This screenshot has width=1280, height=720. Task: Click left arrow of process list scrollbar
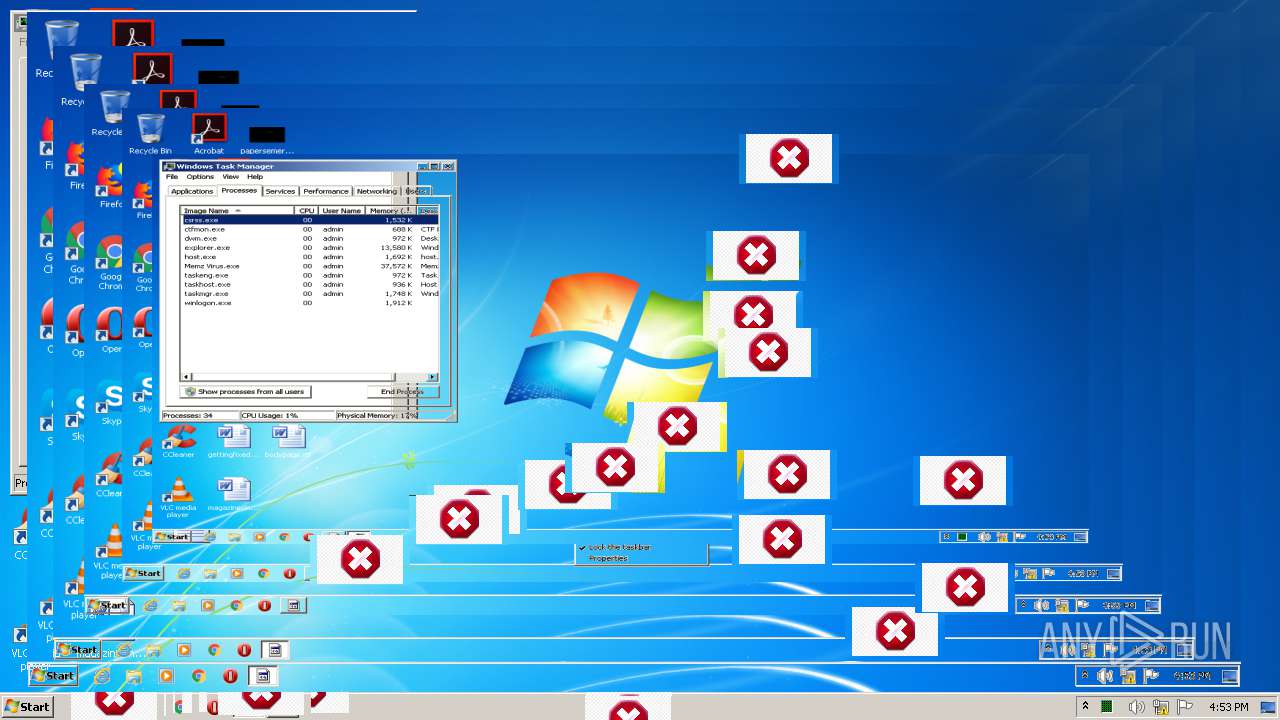pyautogui.click(x=186, y=377)
